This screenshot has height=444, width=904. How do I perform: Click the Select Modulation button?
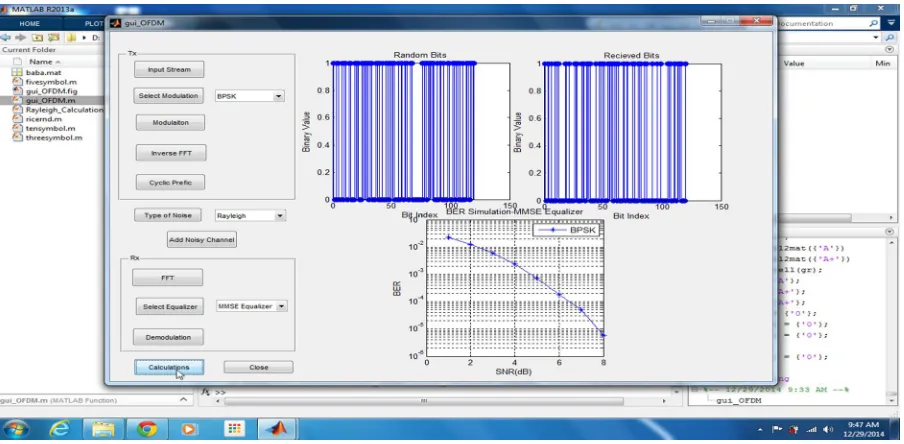[168, 96]
